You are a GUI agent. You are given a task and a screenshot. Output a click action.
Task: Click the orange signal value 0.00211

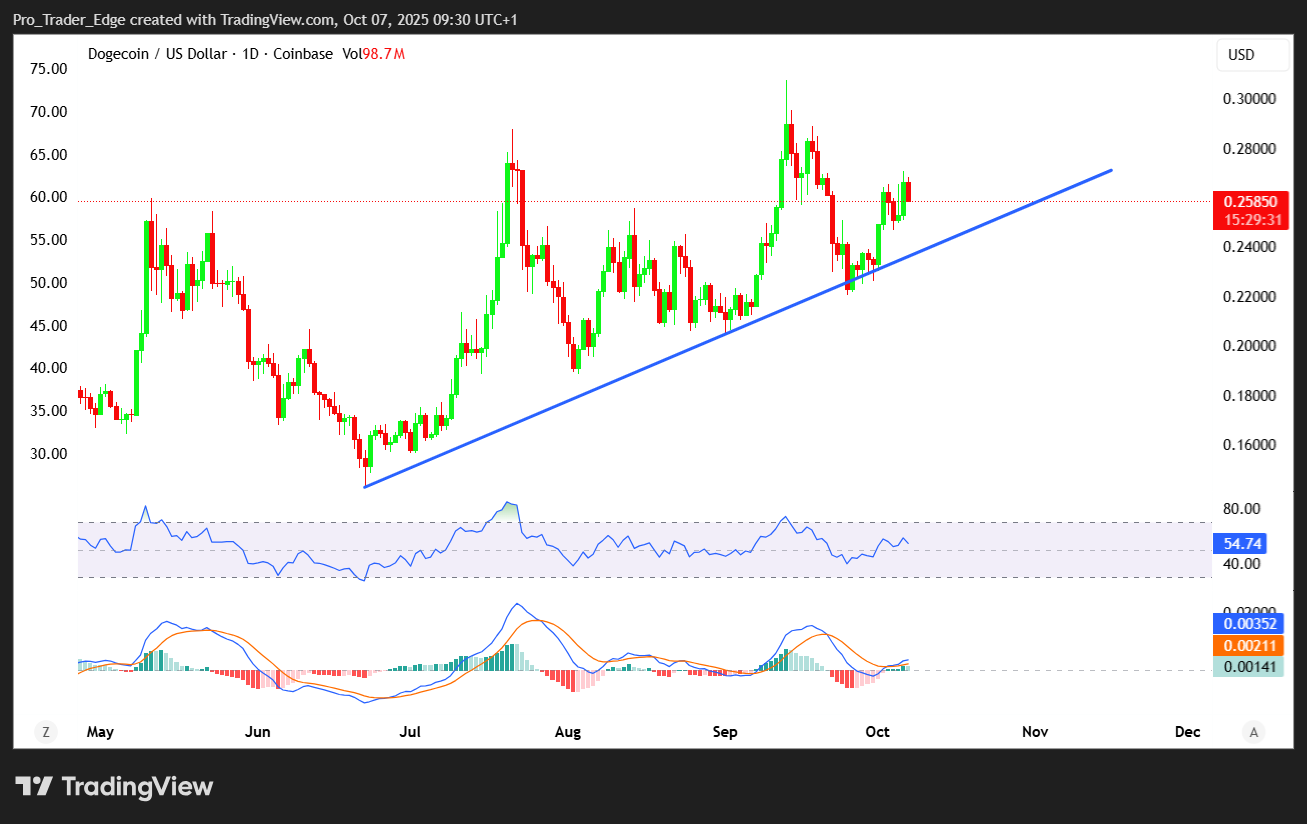tap(1247, 648)
